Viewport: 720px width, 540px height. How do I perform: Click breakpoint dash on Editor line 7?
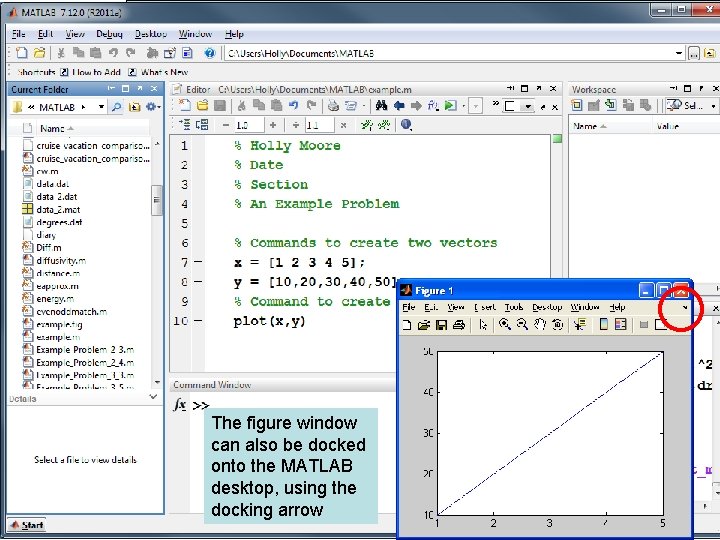[198, 262]
